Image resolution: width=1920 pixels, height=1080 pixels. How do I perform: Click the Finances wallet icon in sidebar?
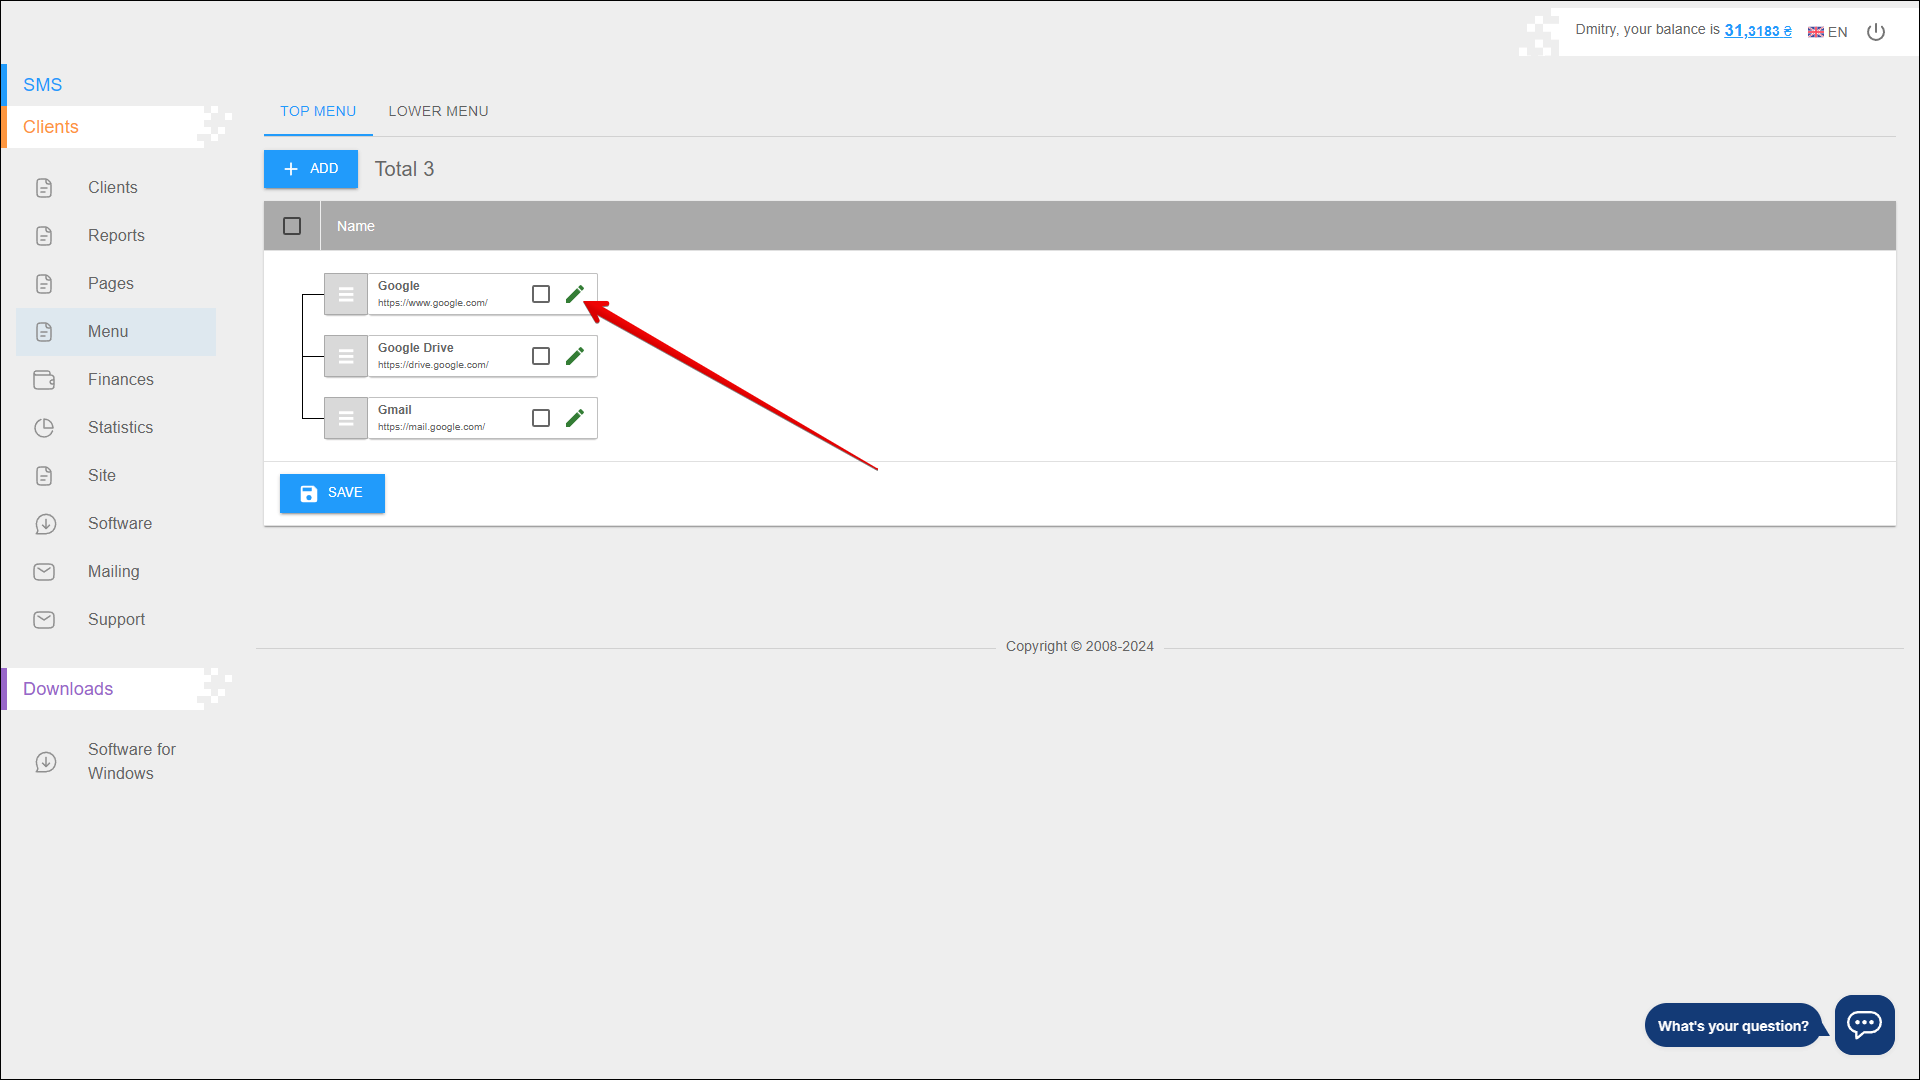(44, 380)
